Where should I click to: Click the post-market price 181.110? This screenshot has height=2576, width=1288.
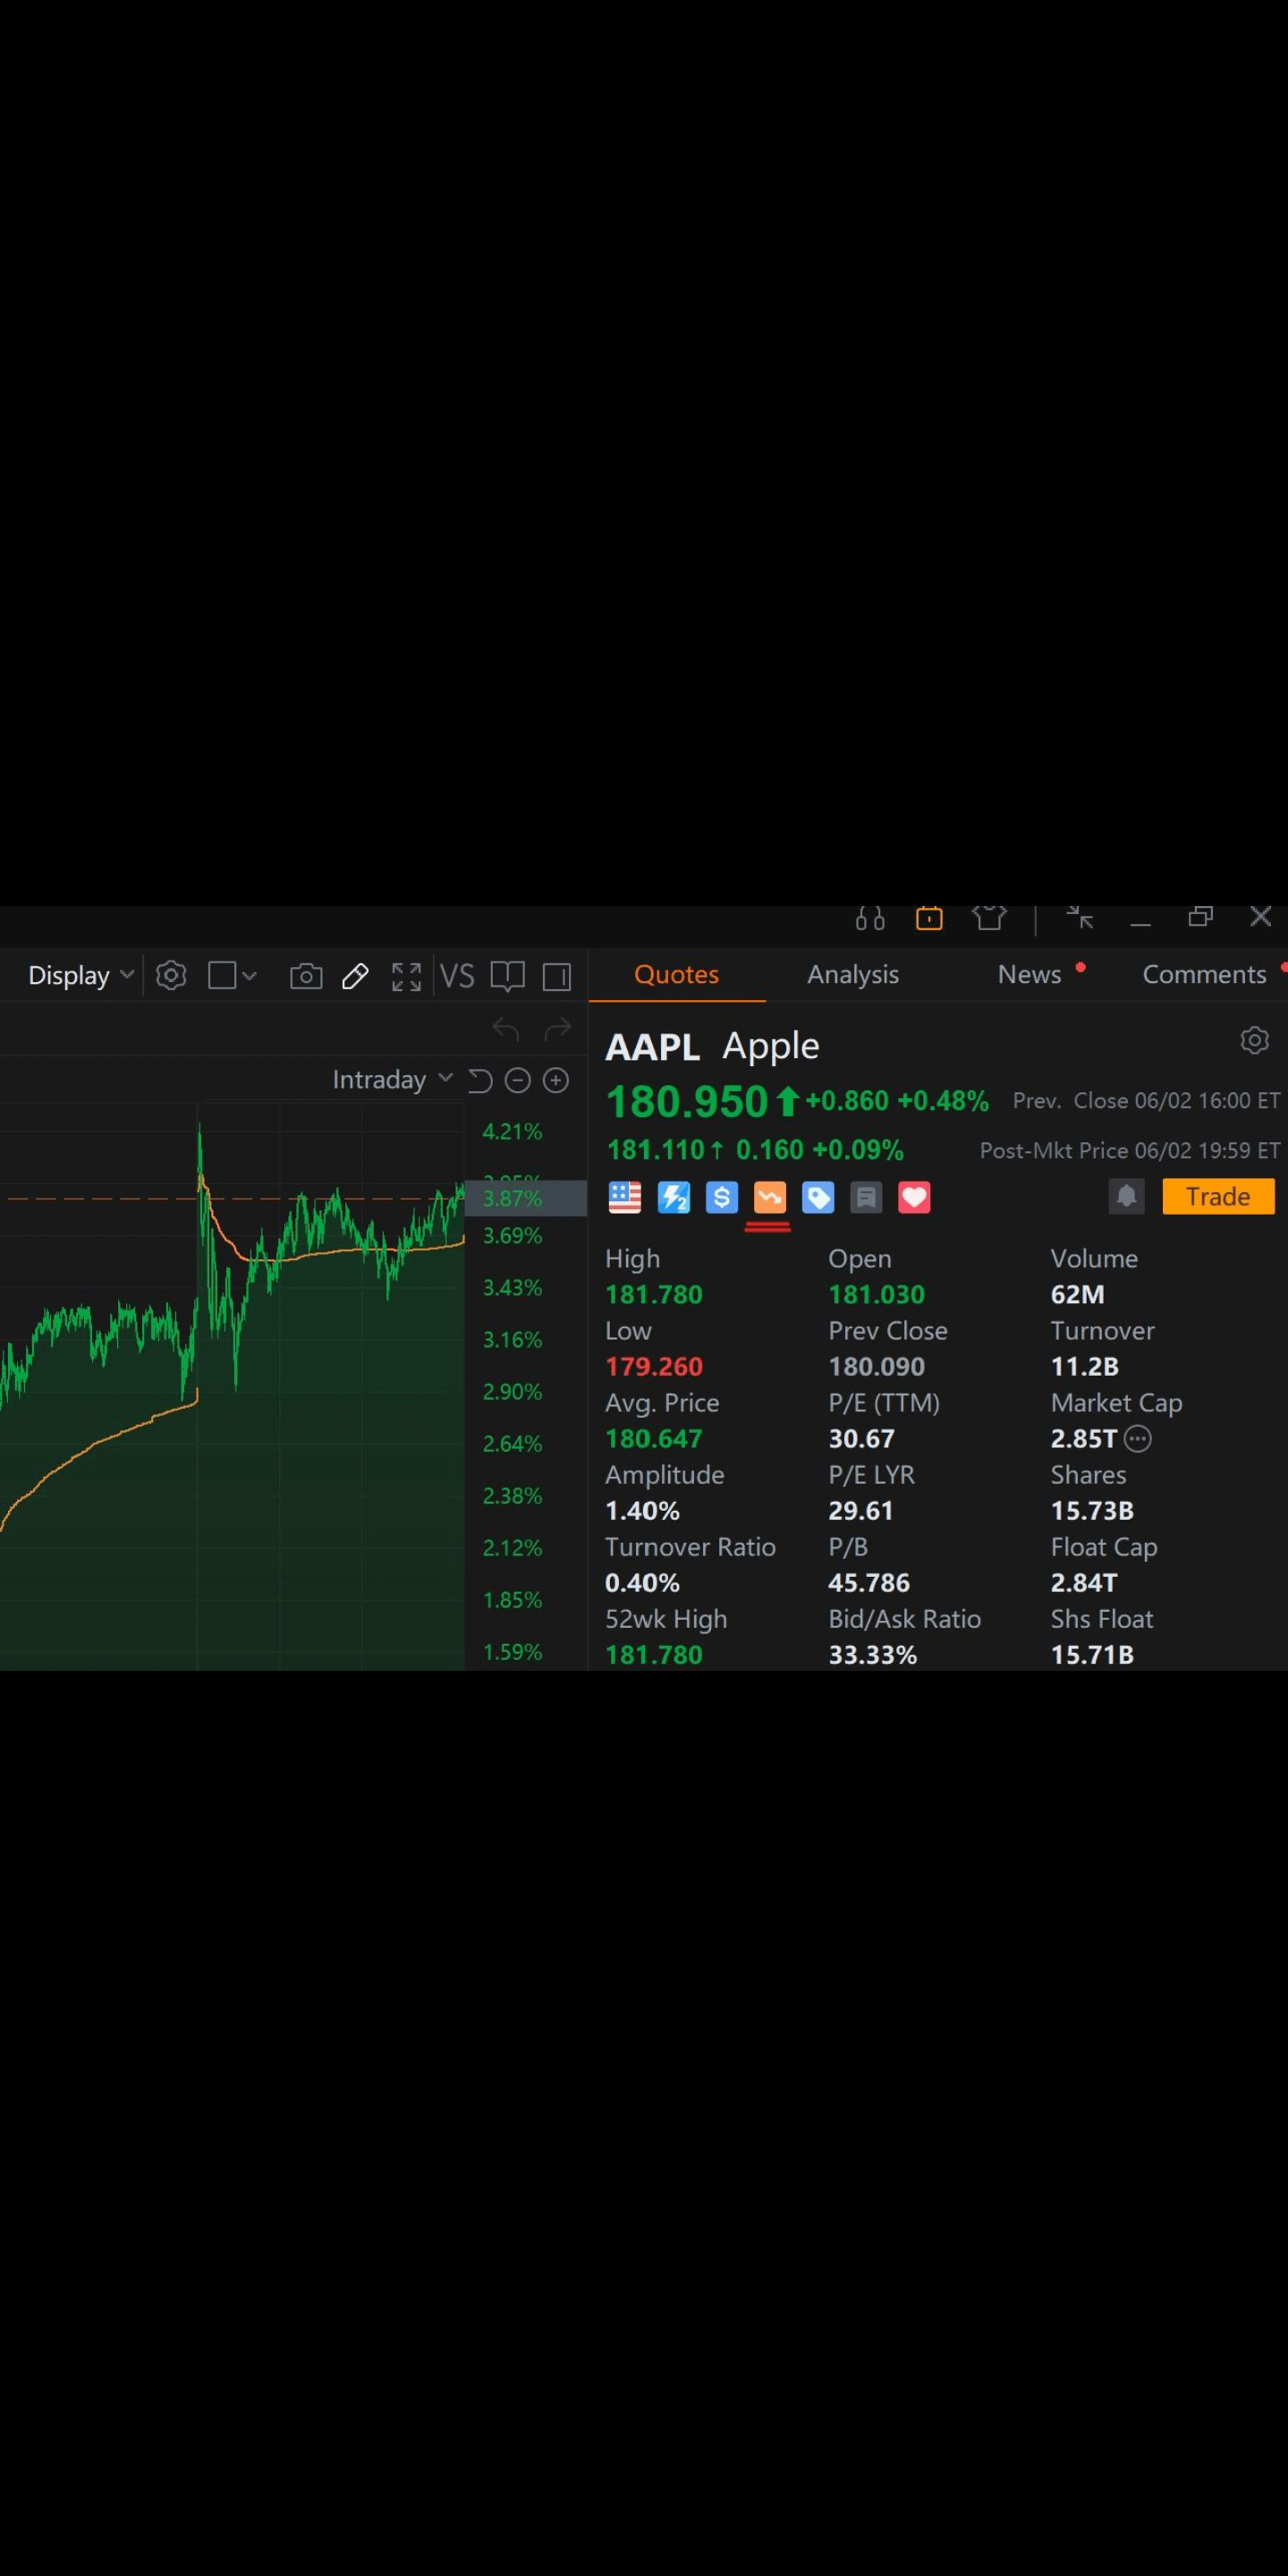point(656,1150)
